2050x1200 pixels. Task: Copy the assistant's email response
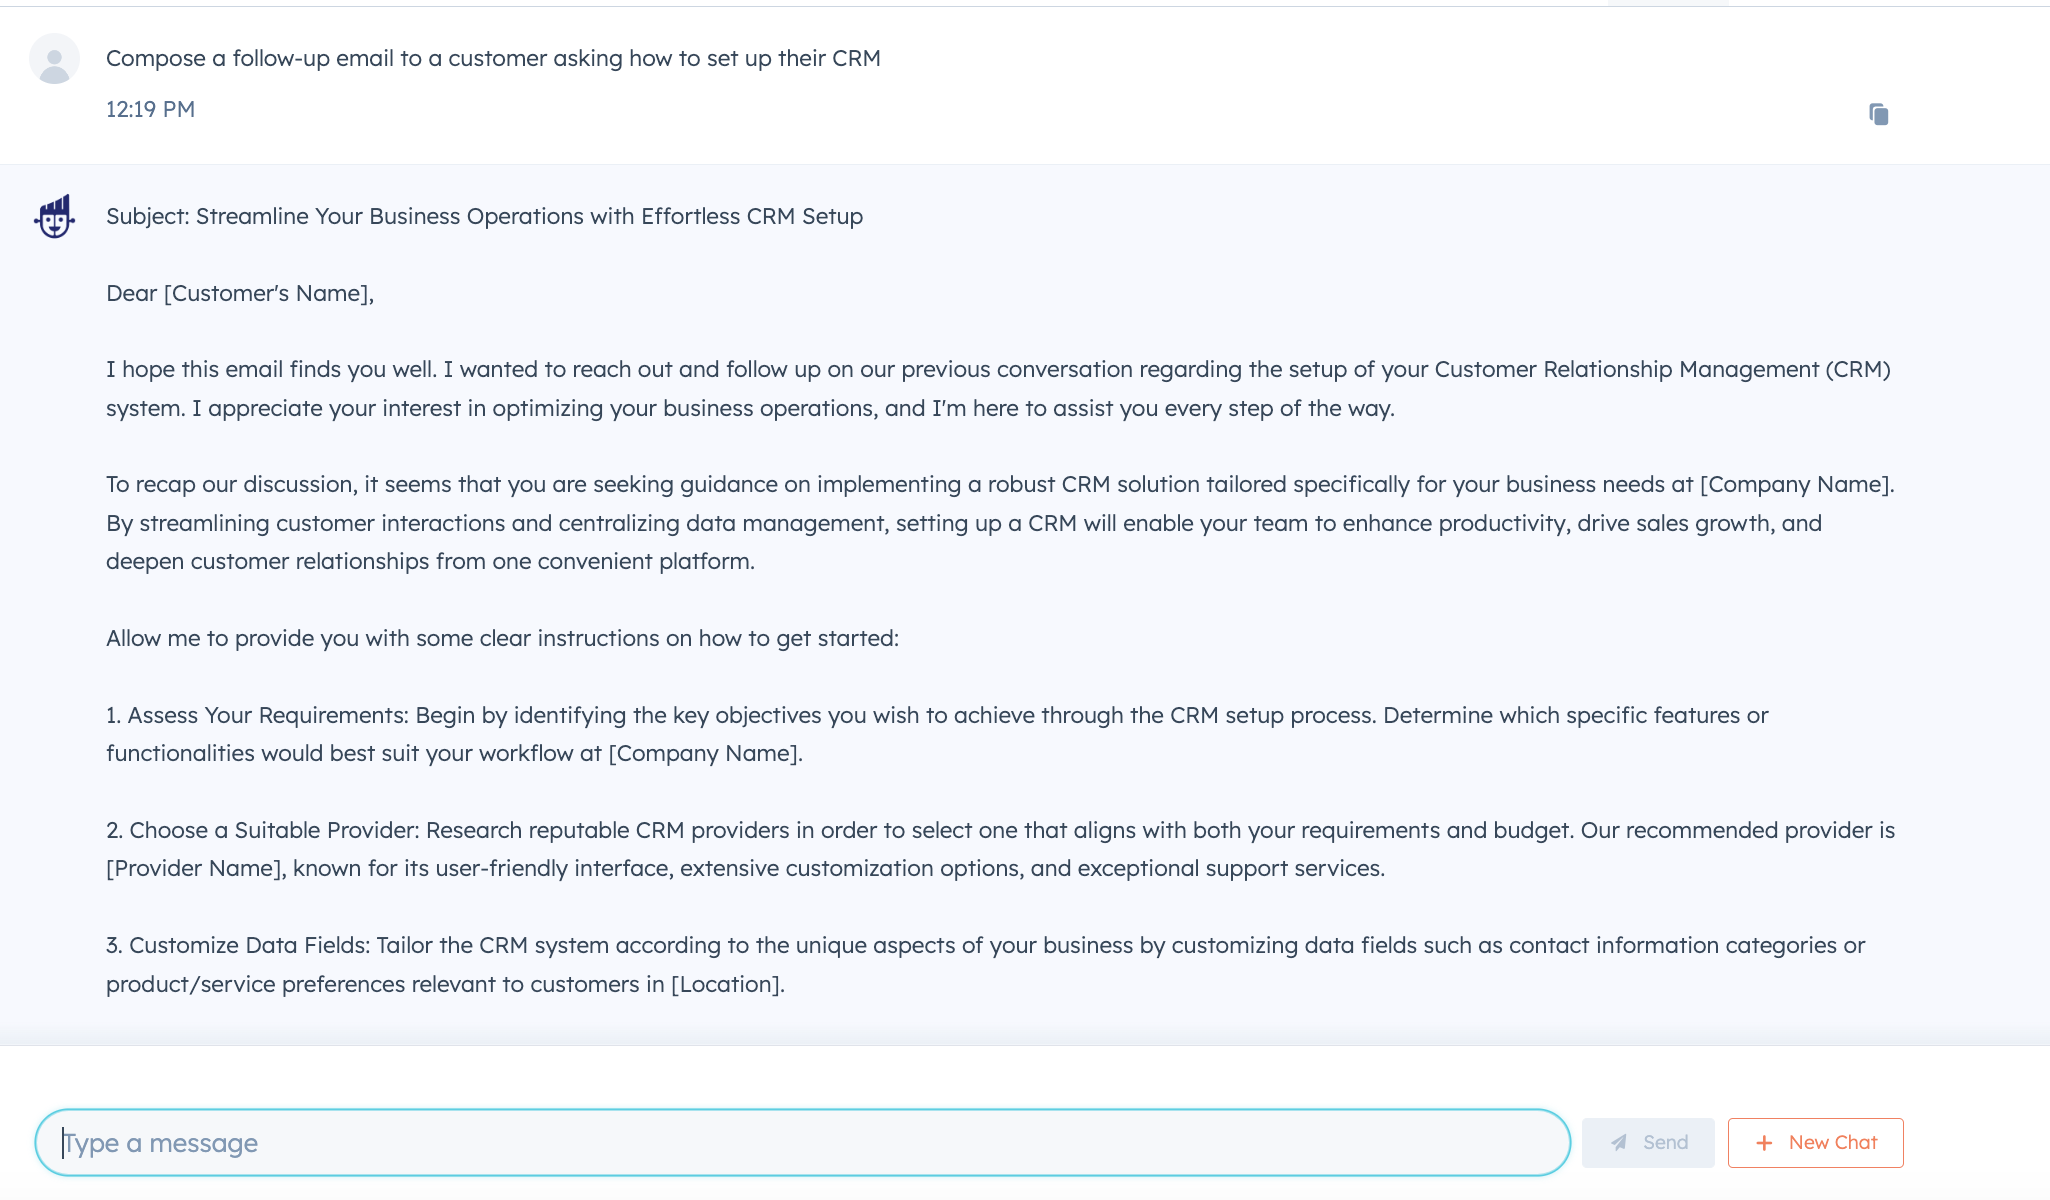1878,114
